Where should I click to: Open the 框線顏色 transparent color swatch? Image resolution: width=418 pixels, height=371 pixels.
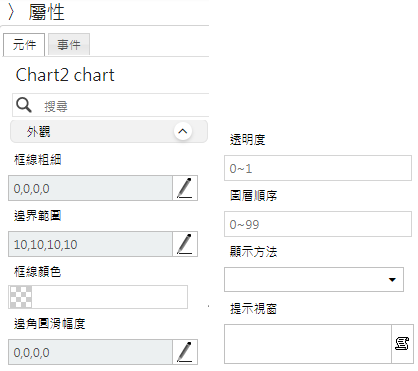click(x=21, y=297)
